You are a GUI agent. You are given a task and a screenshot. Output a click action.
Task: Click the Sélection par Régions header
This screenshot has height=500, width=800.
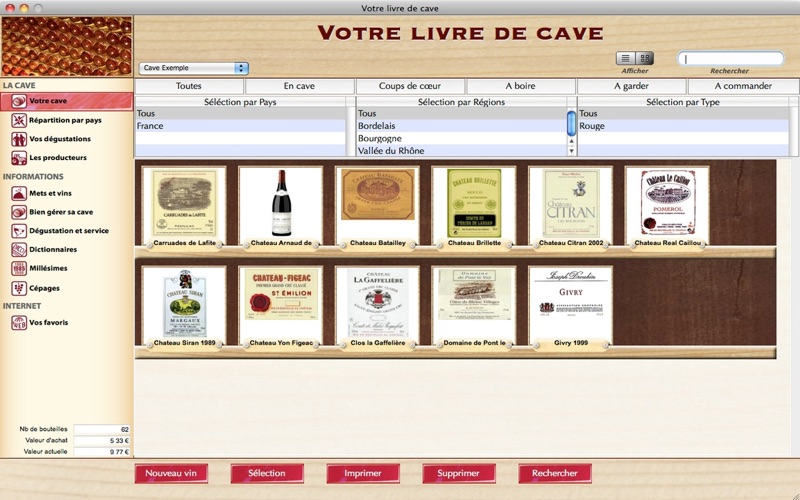(x=461, y=102)
